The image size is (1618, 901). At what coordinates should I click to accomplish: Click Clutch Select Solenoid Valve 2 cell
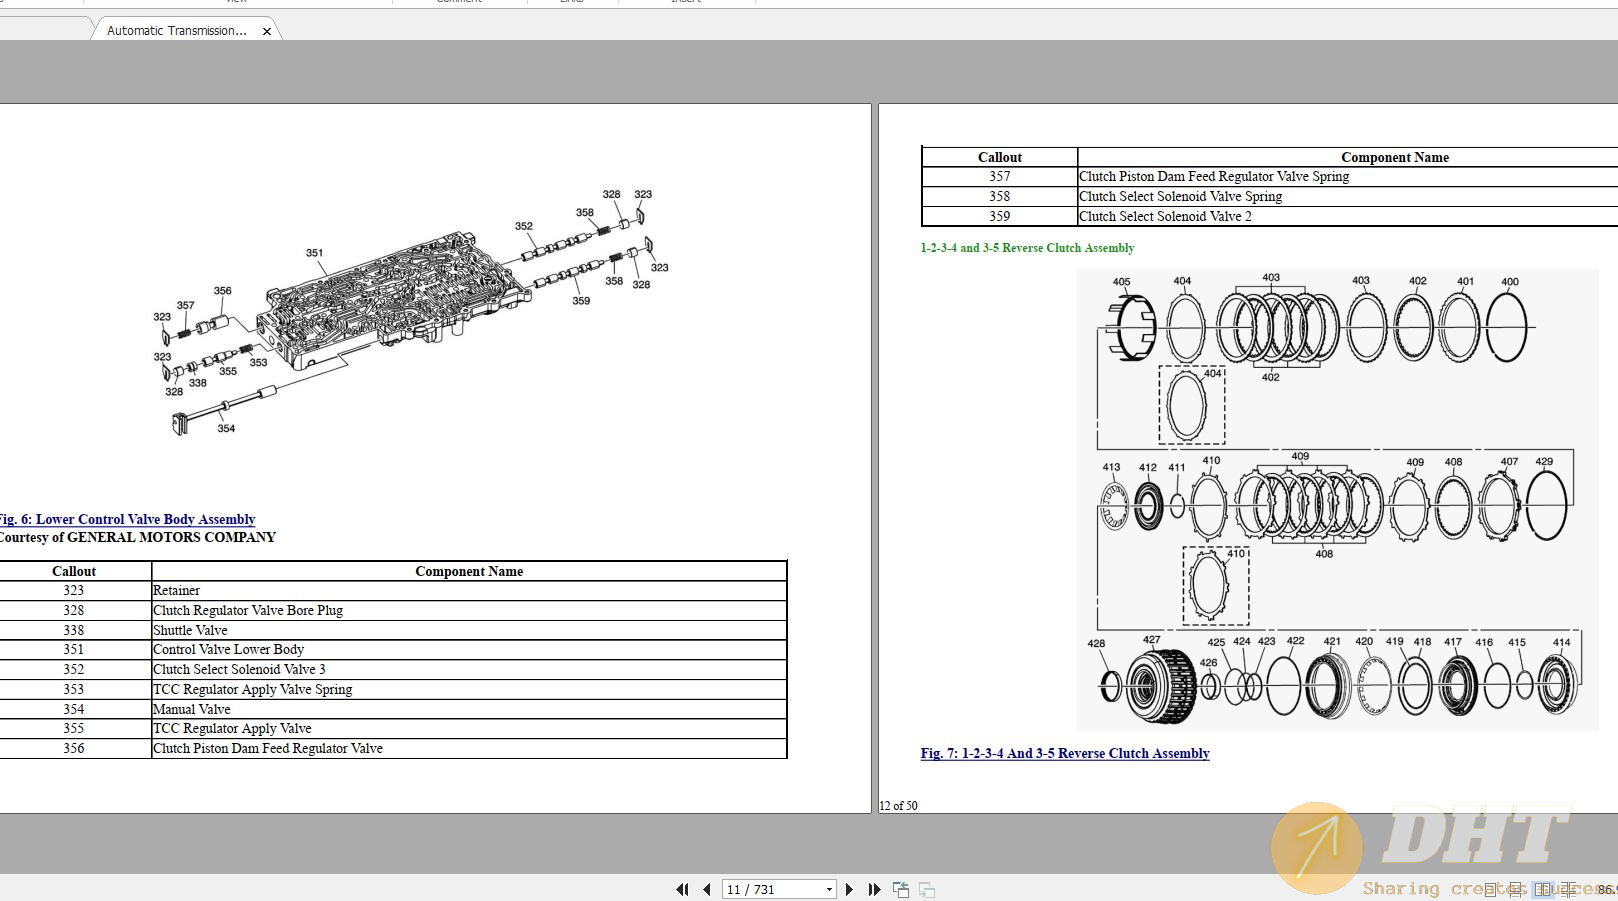click(1347, 216)
